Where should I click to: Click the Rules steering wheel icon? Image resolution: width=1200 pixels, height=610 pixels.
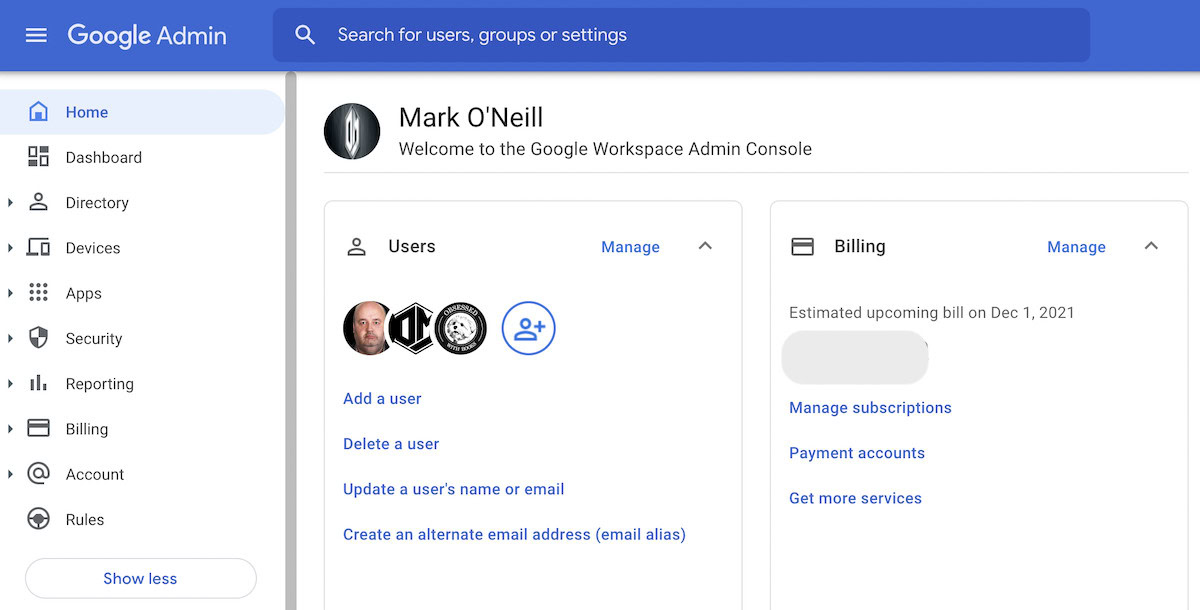click(x=38, y=519)
